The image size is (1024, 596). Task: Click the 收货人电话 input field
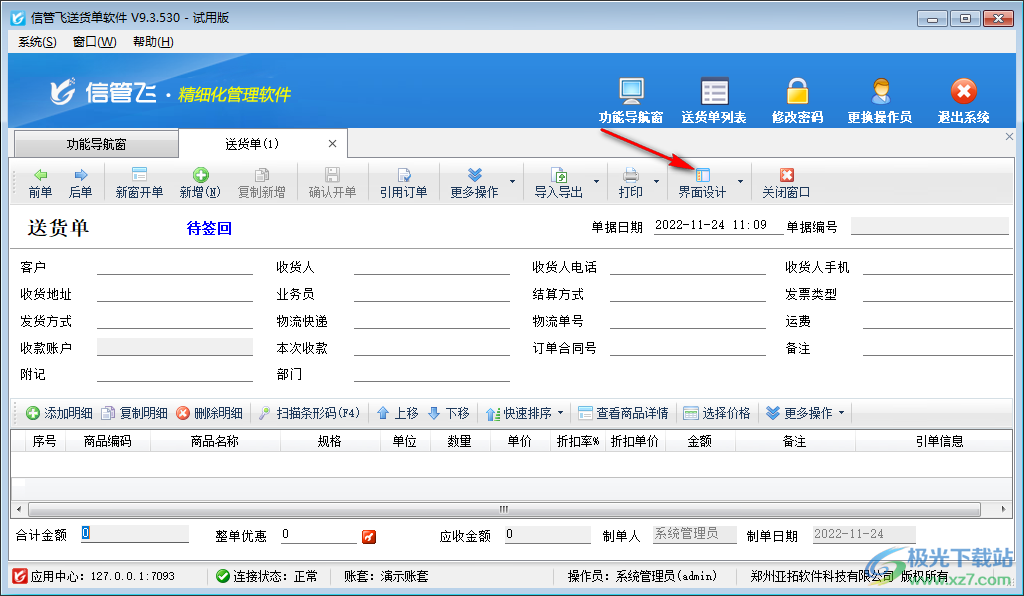click(x=688, y=266)
